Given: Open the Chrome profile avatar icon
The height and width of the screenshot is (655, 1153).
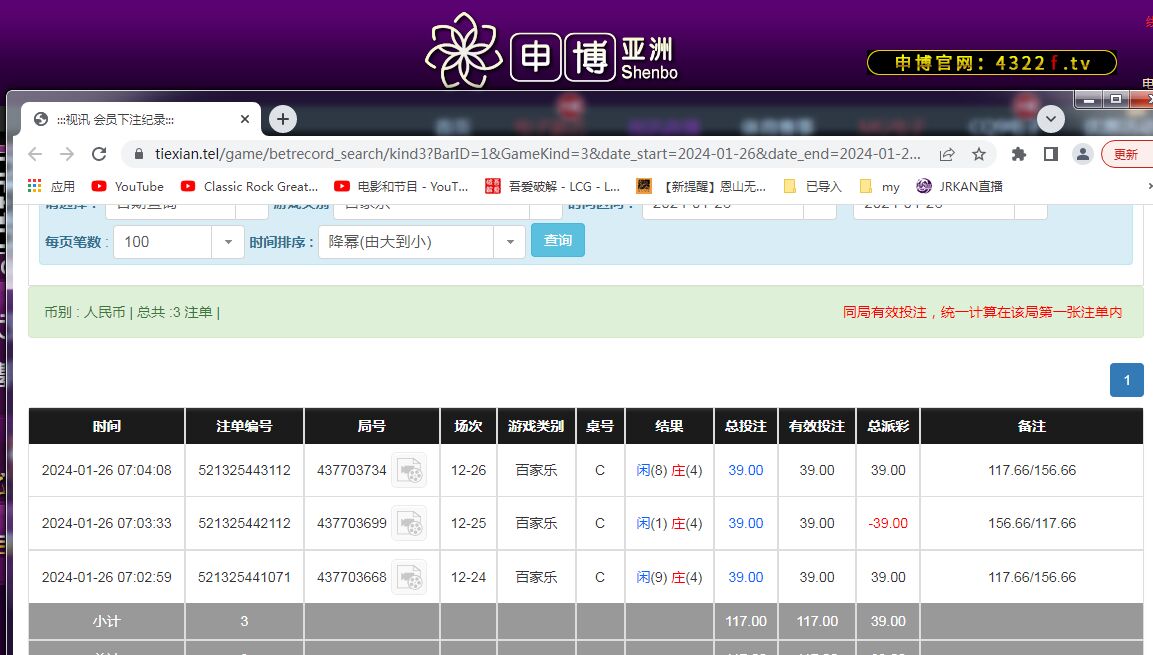Looking at the screenshot, I should [1082, 154].
